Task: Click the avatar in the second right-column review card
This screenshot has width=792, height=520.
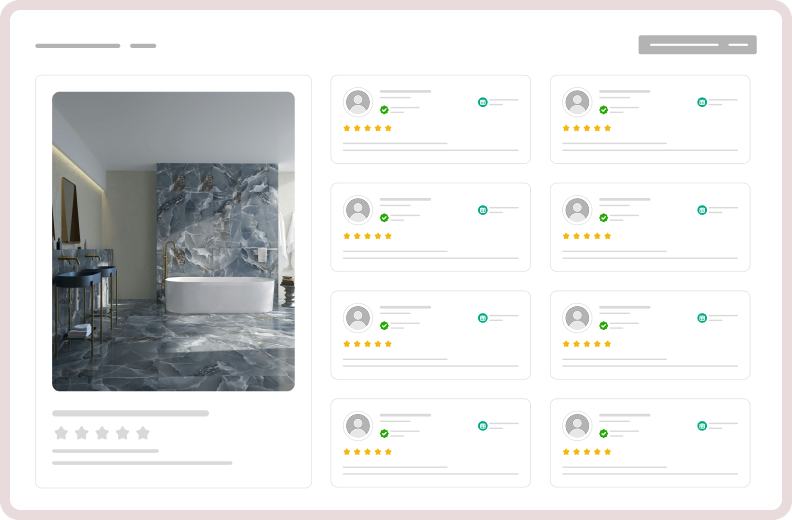Action: tap(577, 210)
